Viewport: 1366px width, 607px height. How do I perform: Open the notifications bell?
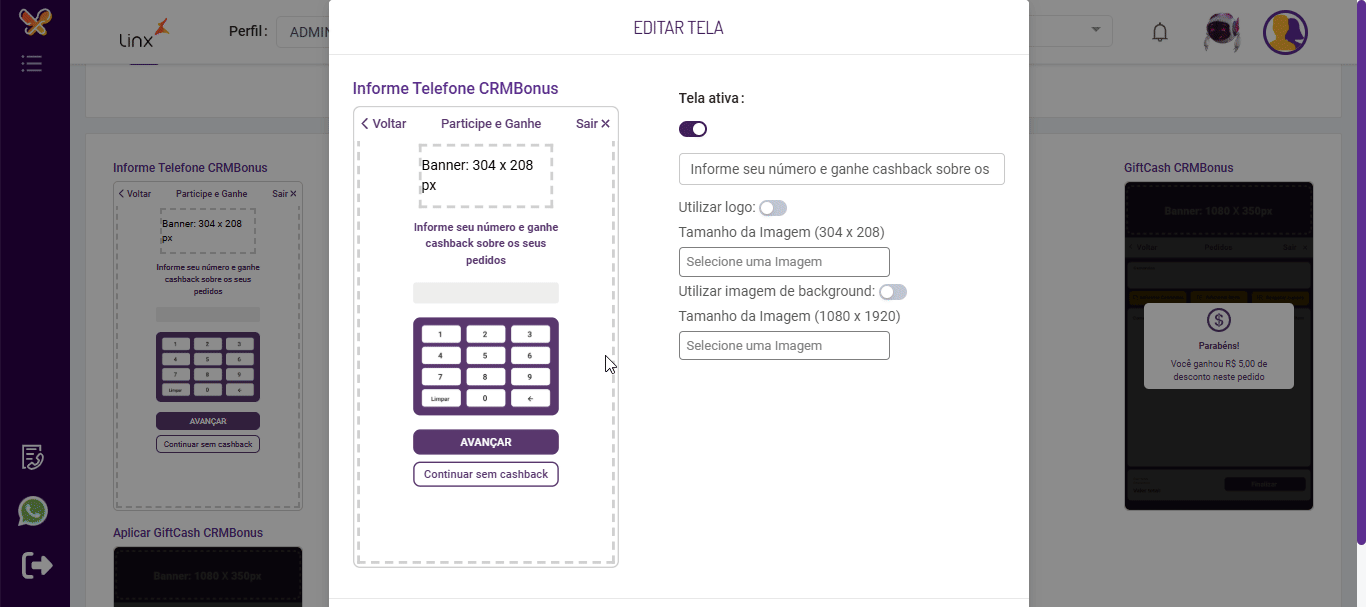click(1160, 32)
